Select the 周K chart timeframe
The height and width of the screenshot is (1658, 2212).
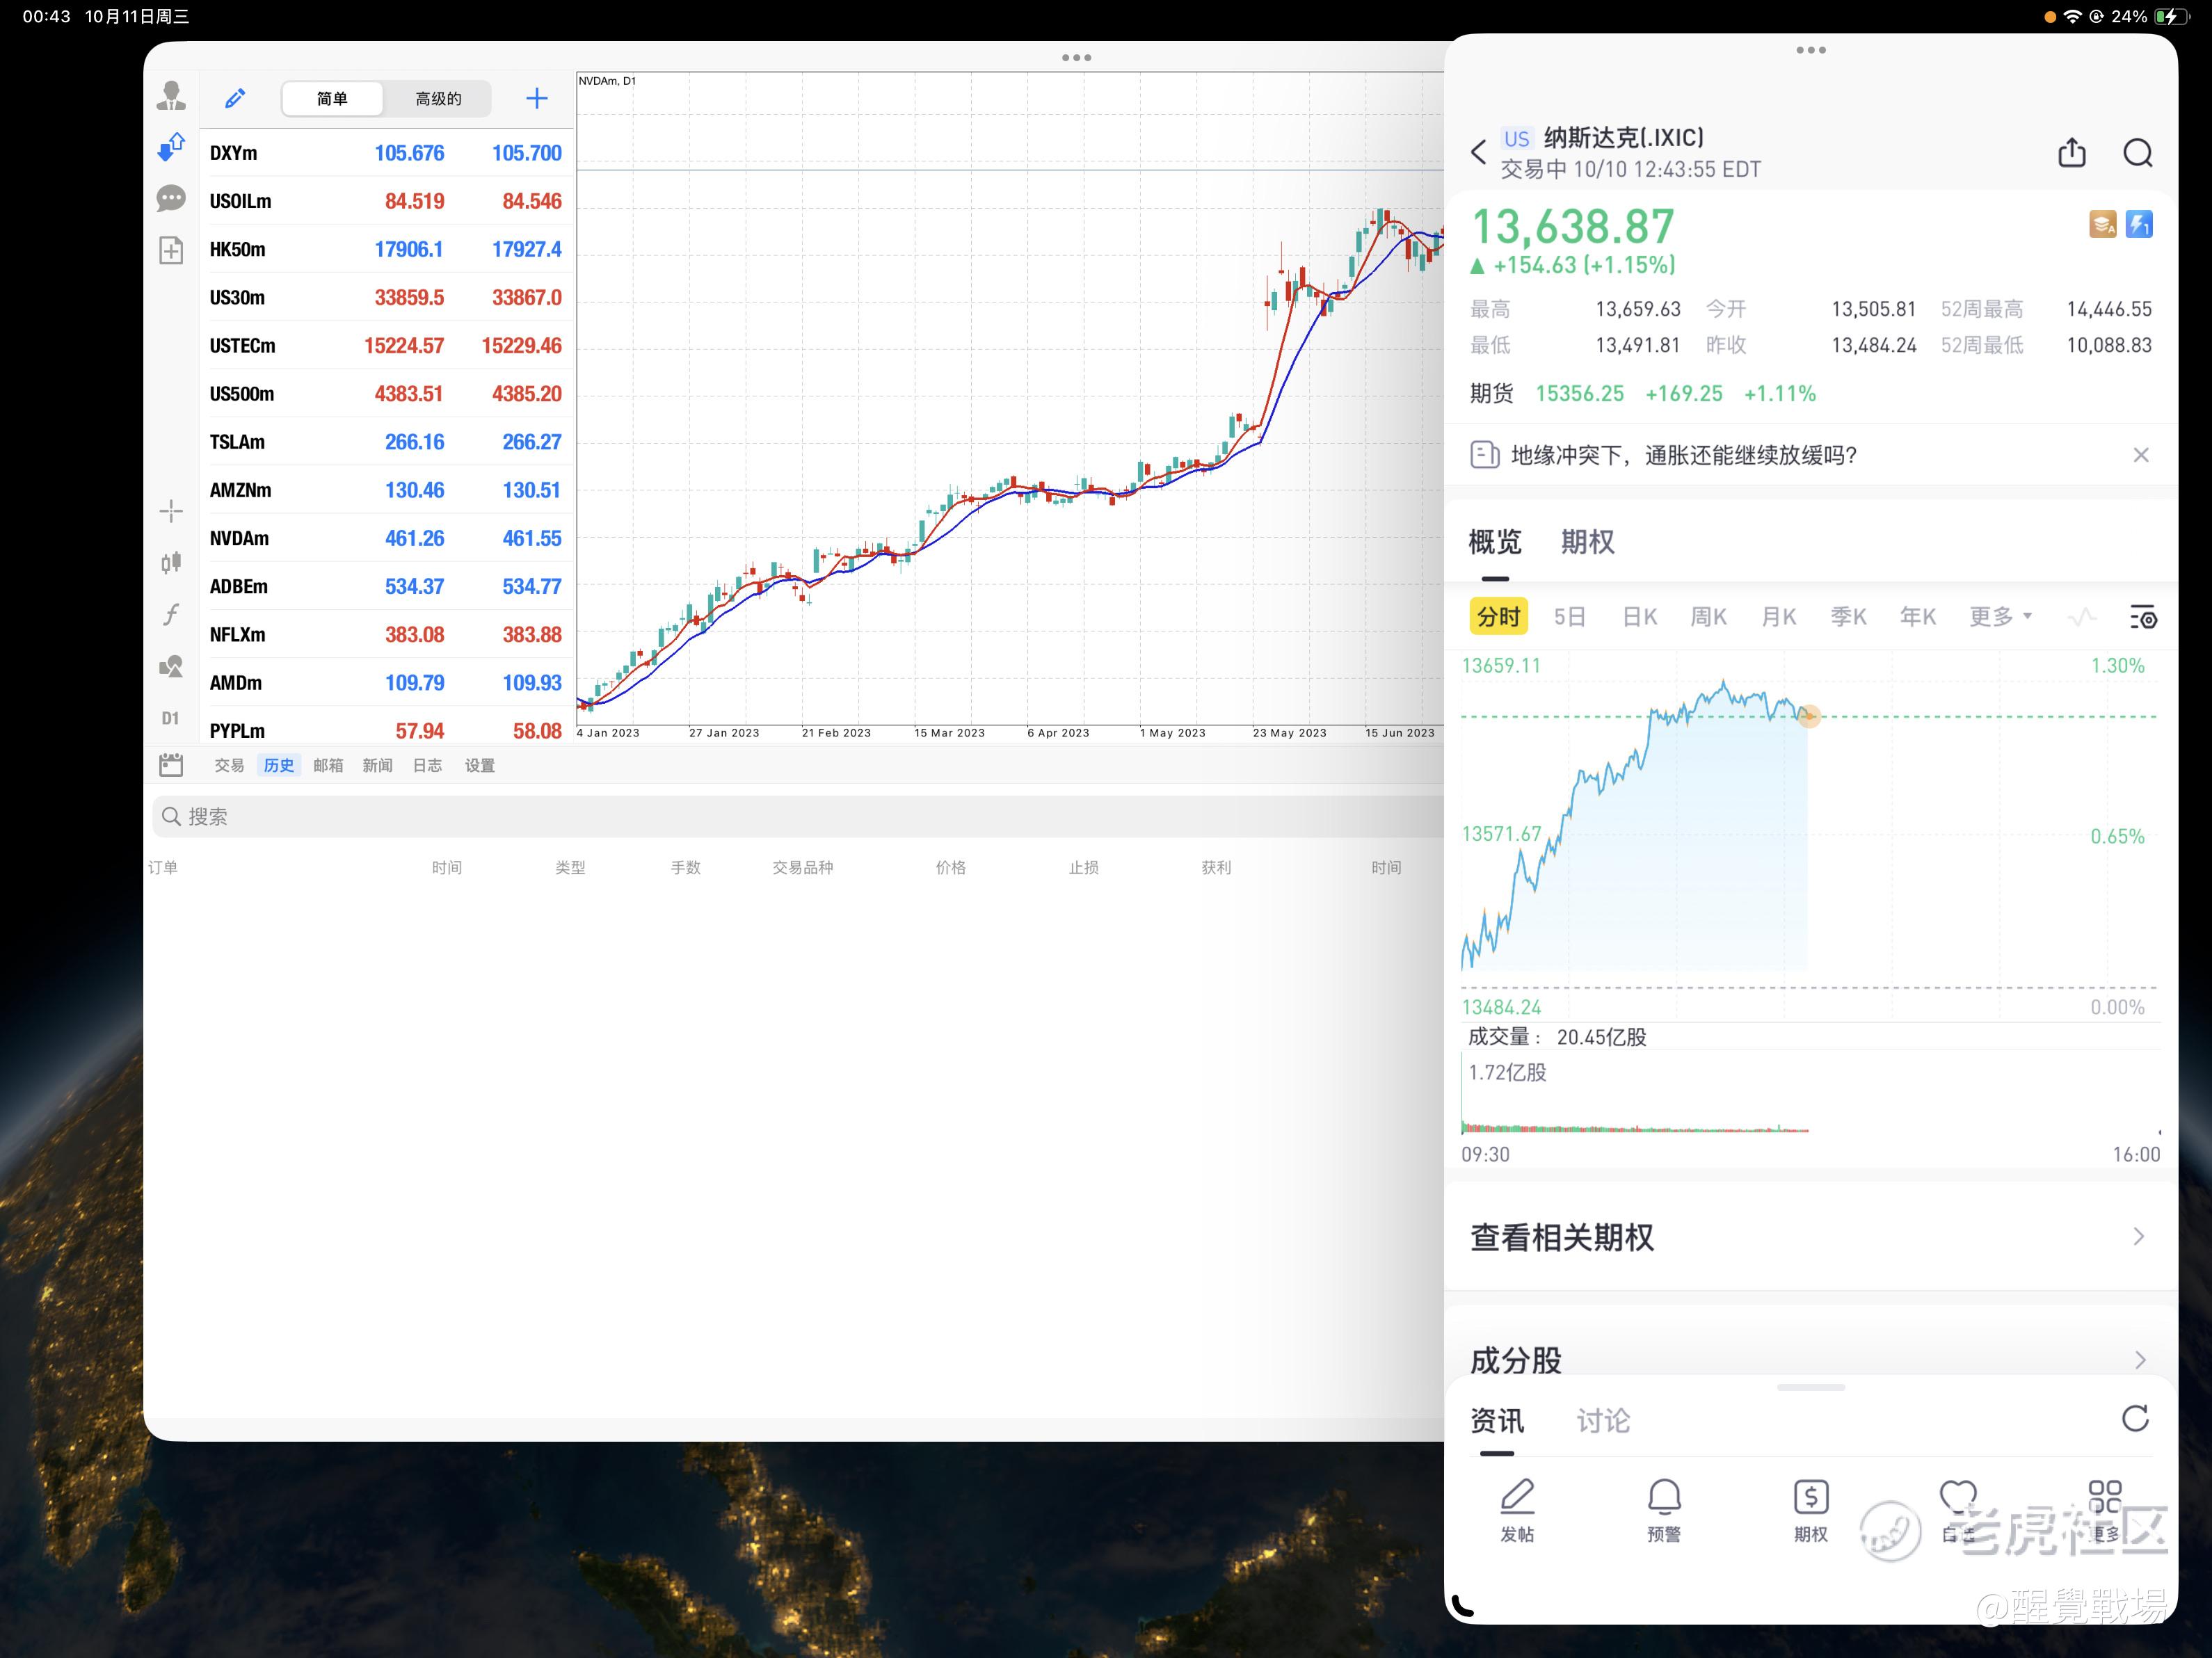tap(1708, 617)
